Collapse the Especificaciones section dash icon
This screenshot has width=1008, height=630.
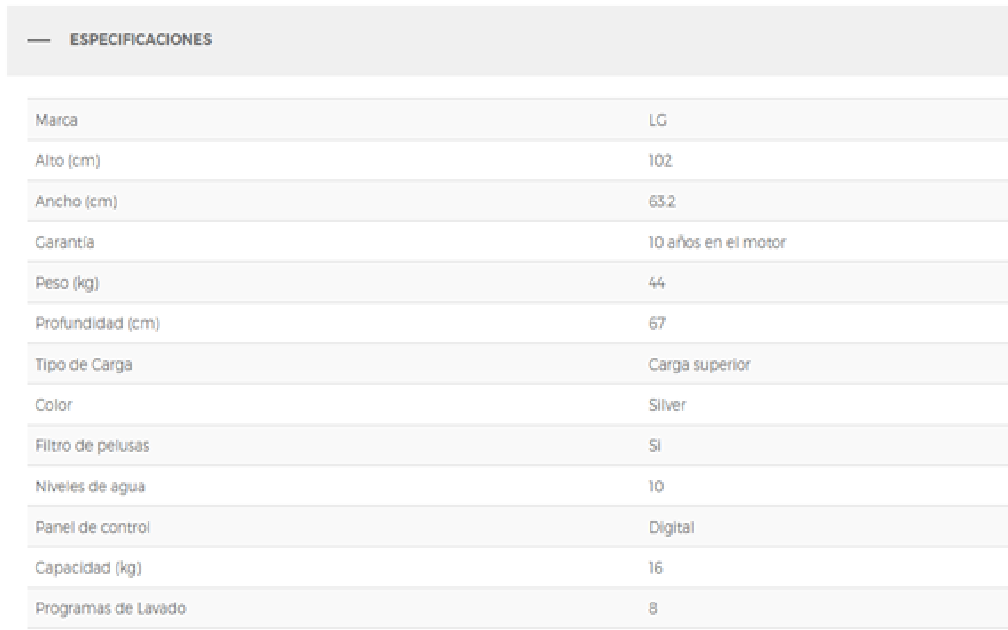39,40
